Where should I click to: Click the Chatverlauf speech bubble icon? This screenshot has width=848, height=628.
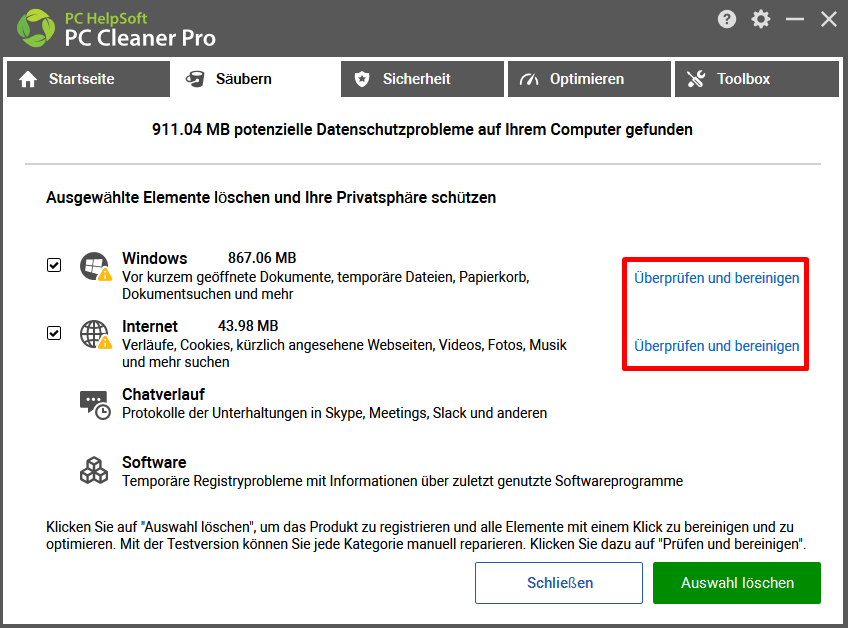[x=95, y=405]
